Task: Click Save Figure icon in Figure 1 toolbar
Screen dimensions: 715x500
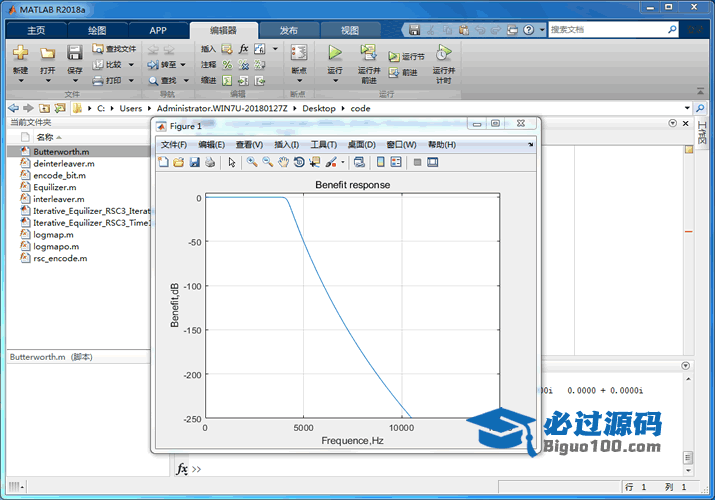Action: (194, 162)
